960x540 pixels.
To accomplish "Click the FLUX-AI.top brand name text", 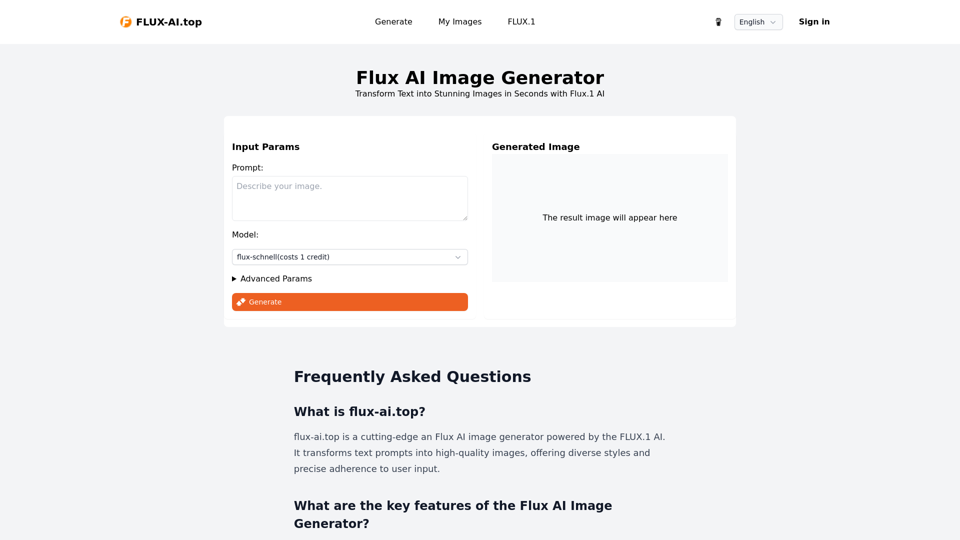I will coord(169,22).
